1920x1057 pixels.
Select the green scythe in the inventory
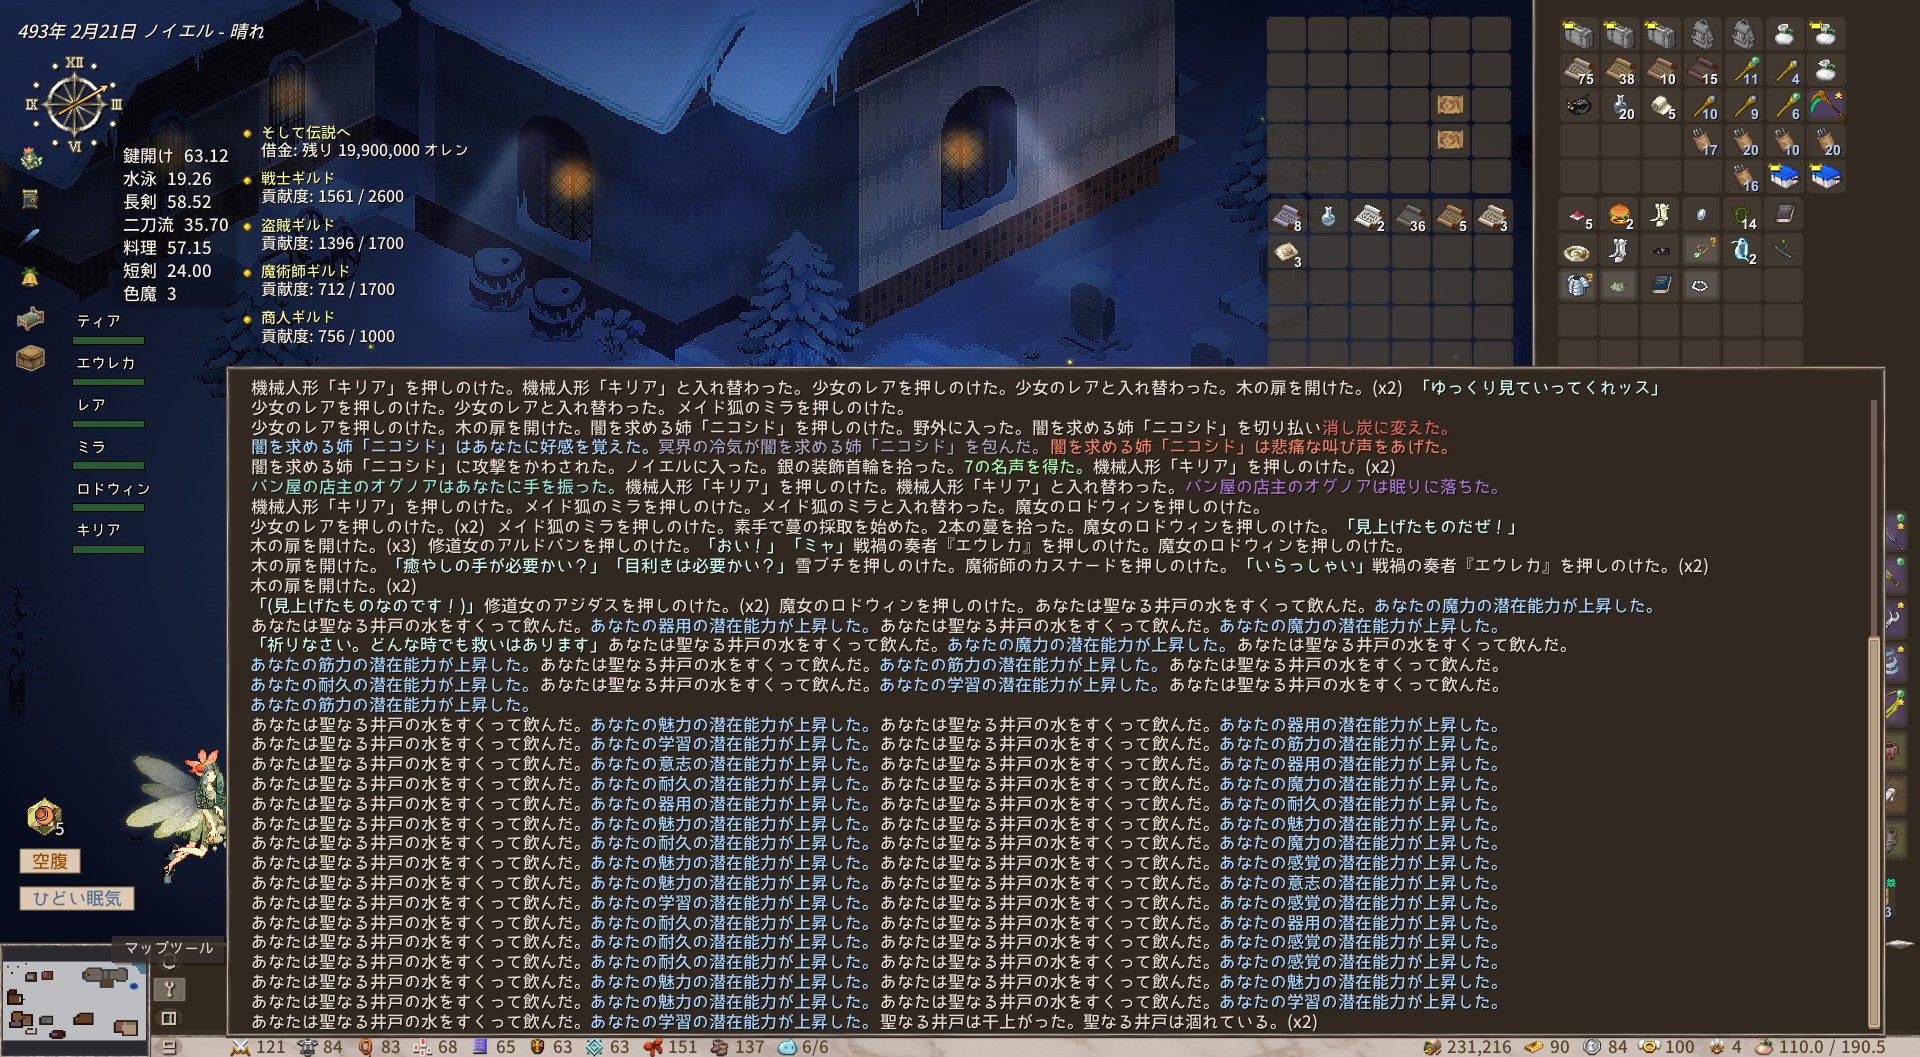tap(1828, 105)
